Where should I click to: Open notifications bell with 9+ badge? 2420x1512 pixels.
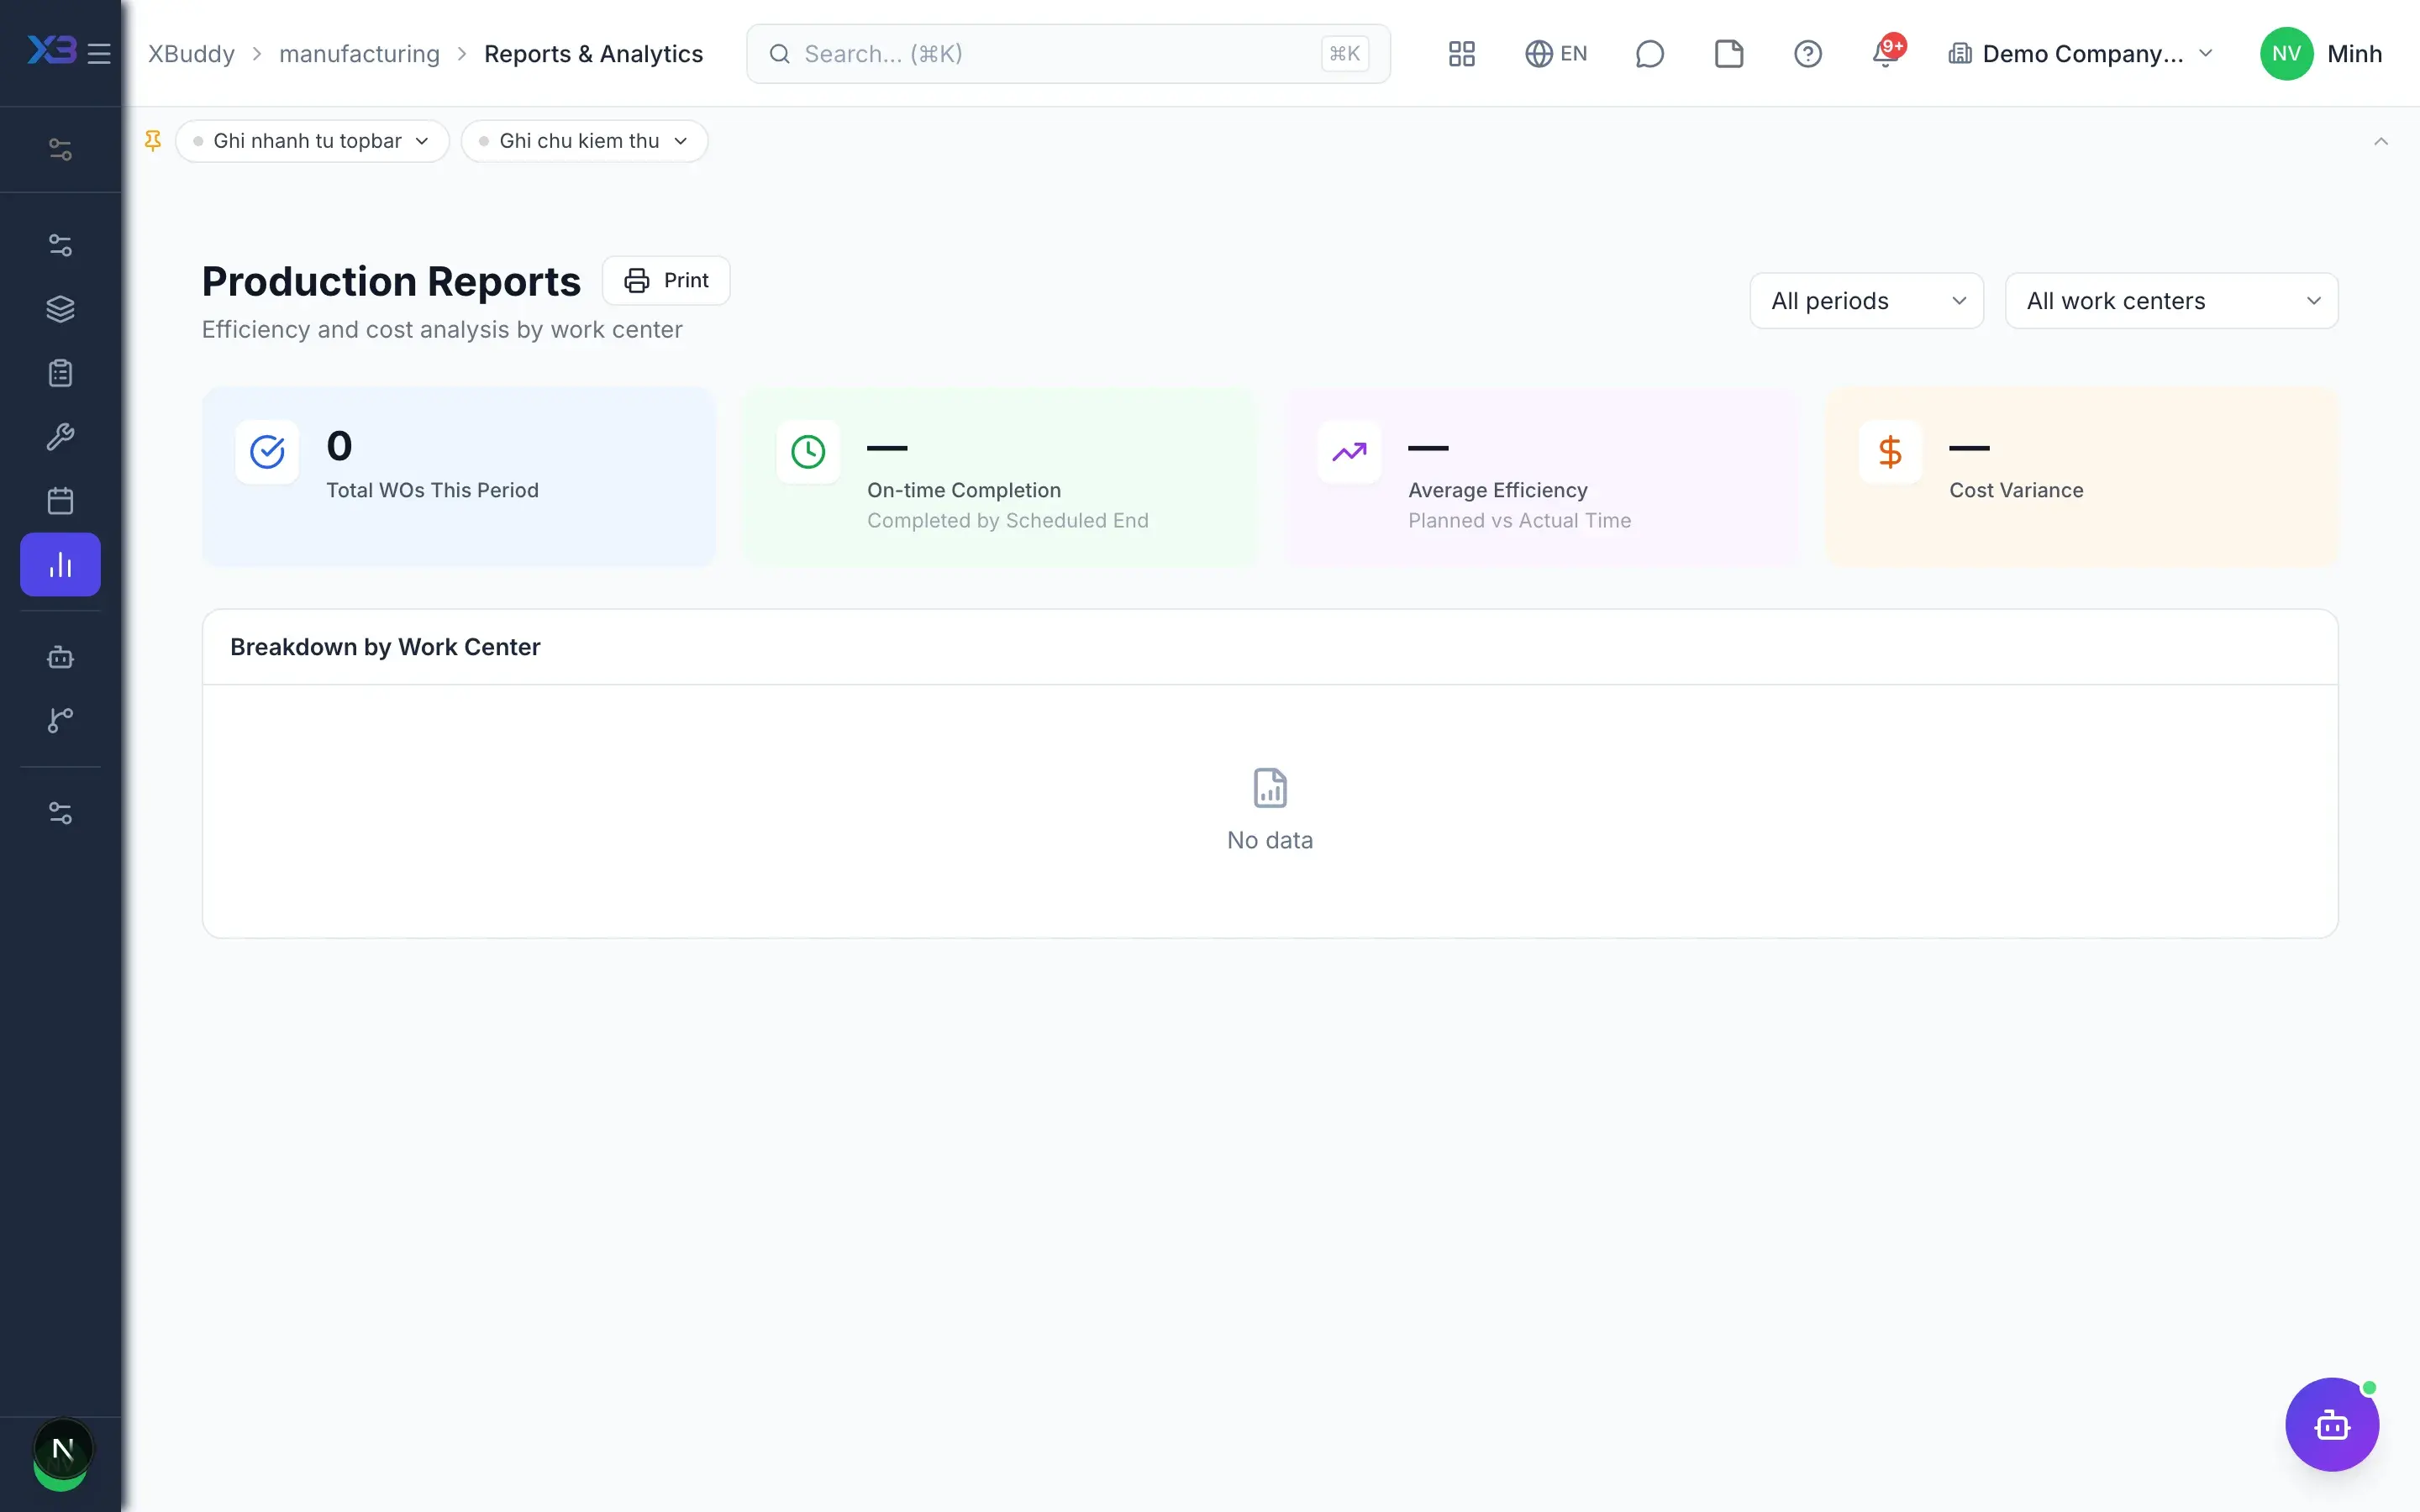pyautogui.click(x=1886, y=52)
